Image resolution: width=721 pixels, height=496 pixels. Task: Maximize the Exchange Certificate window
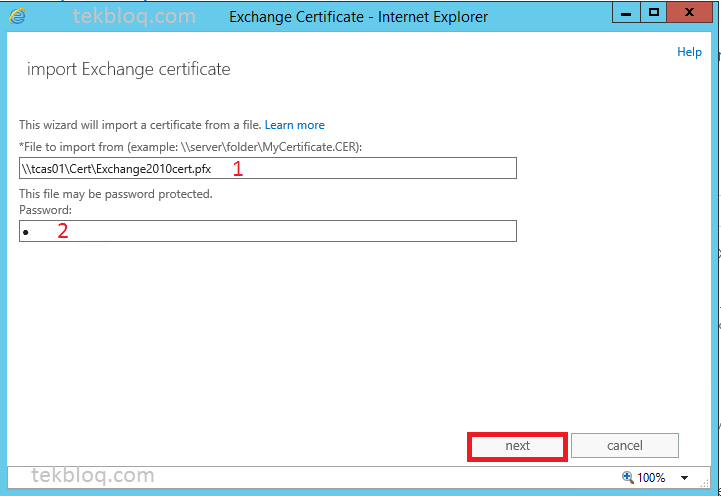click(x=653, y=13)
